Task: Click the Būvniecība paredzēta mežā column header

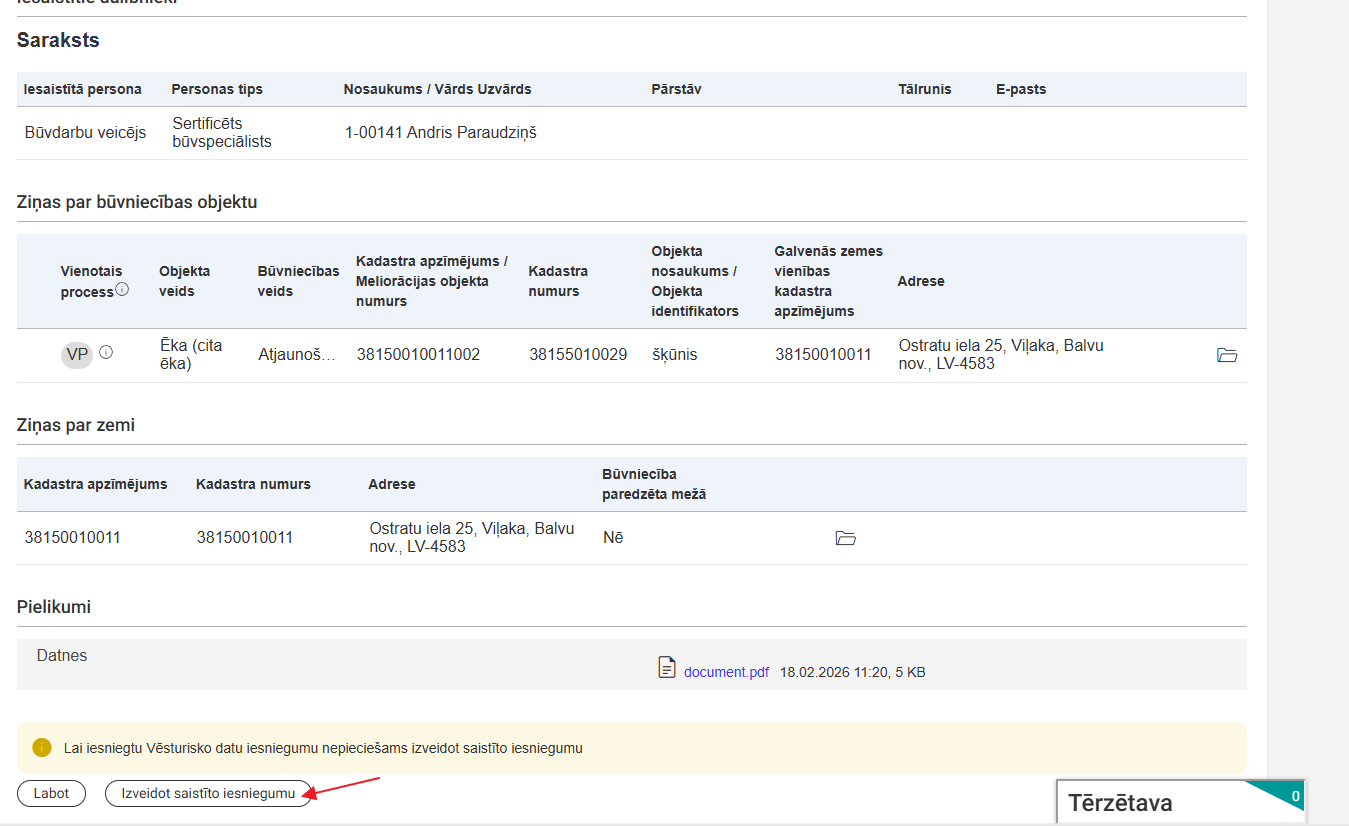Action: pos(653,484)
